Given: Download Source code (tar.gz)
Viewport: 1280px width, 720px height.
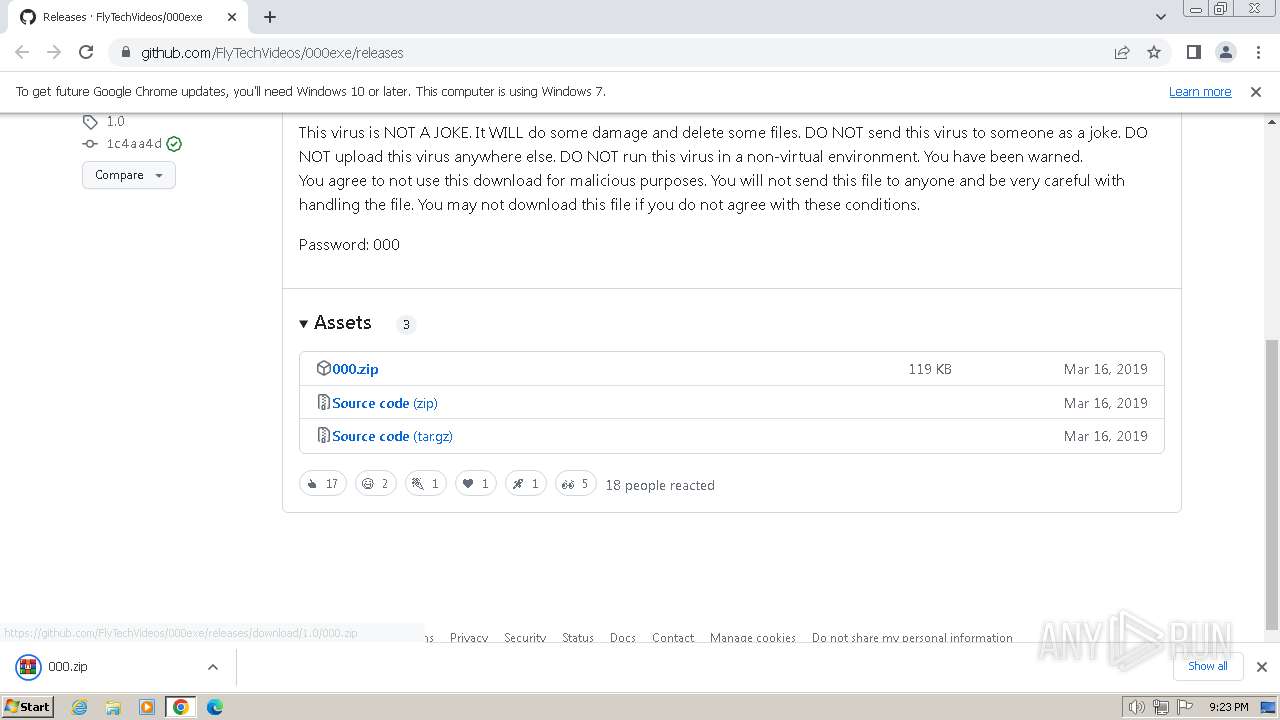Looking at the screenshot, I should (x=392, y=436).
